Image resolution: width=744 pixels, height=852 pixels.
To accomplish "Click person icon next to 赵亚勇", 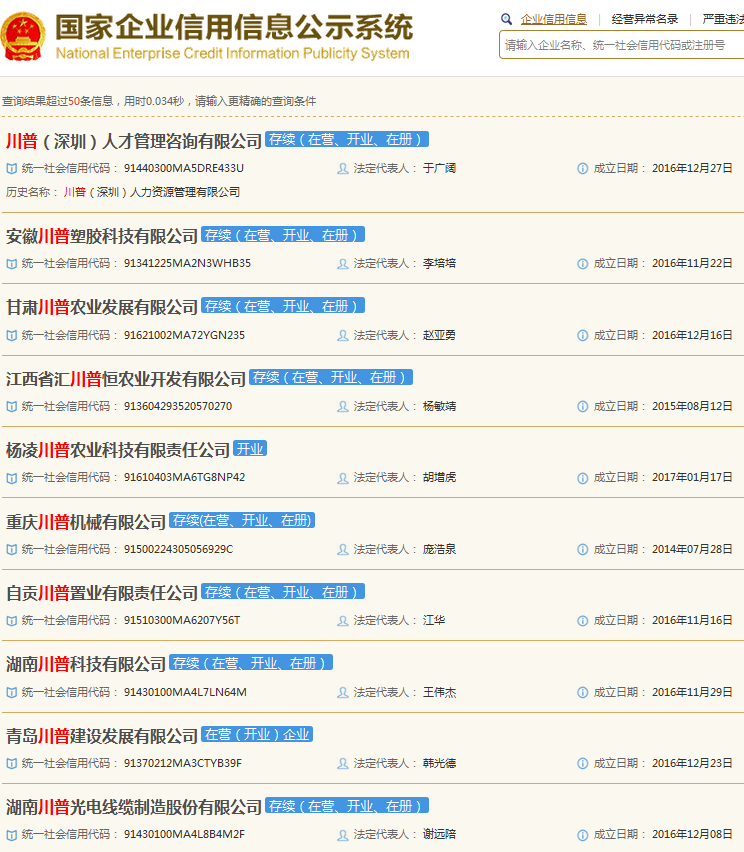I will (x=342, y=335).
